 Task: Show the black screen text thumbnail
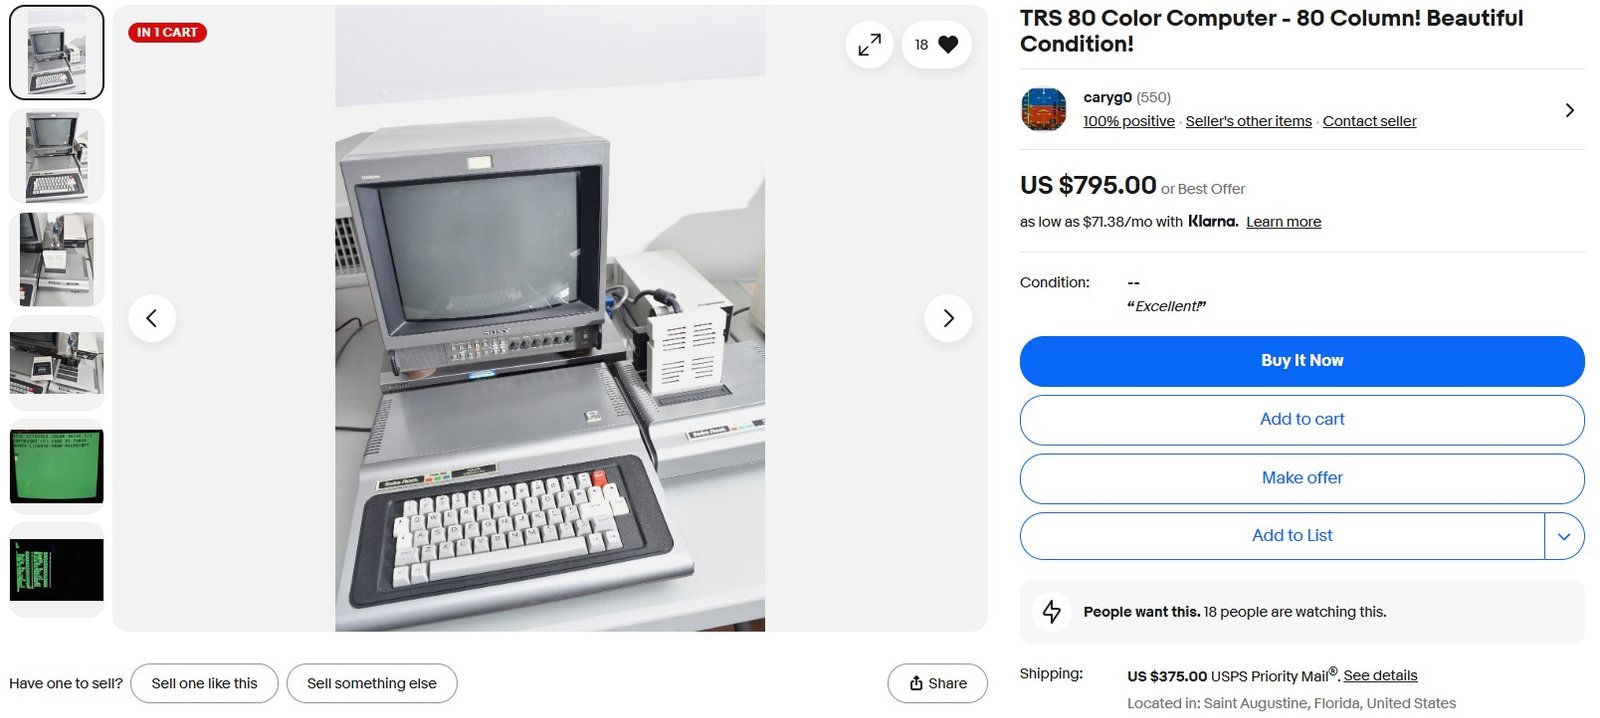click(x=57, y=570)
